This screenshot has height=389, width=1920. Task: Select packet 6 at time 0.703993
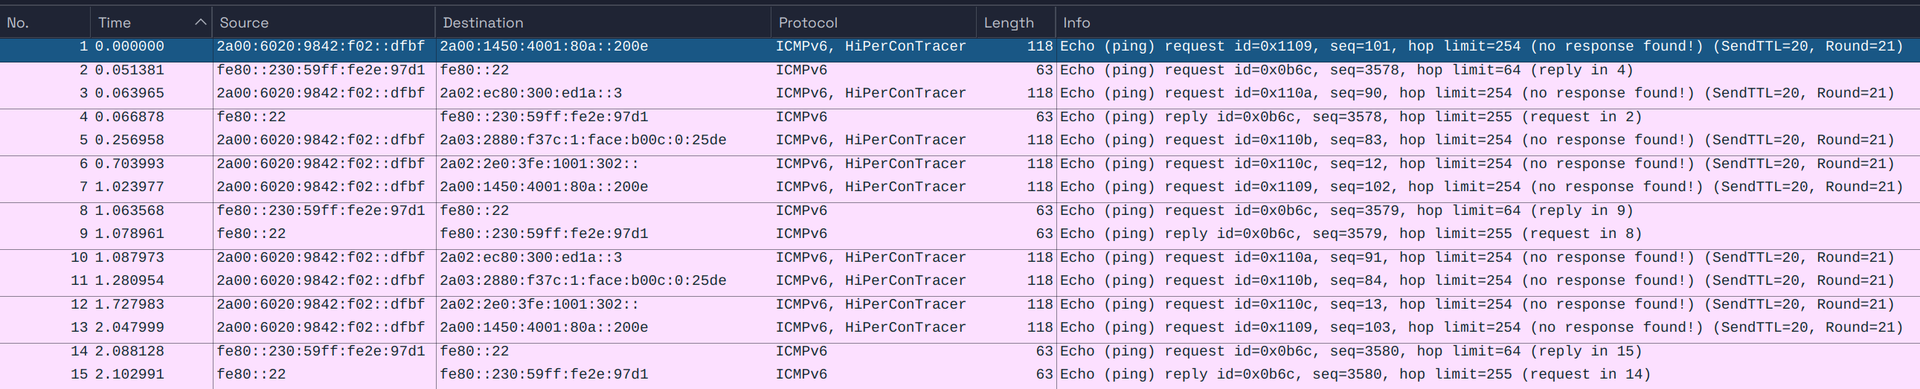[960, 164]
